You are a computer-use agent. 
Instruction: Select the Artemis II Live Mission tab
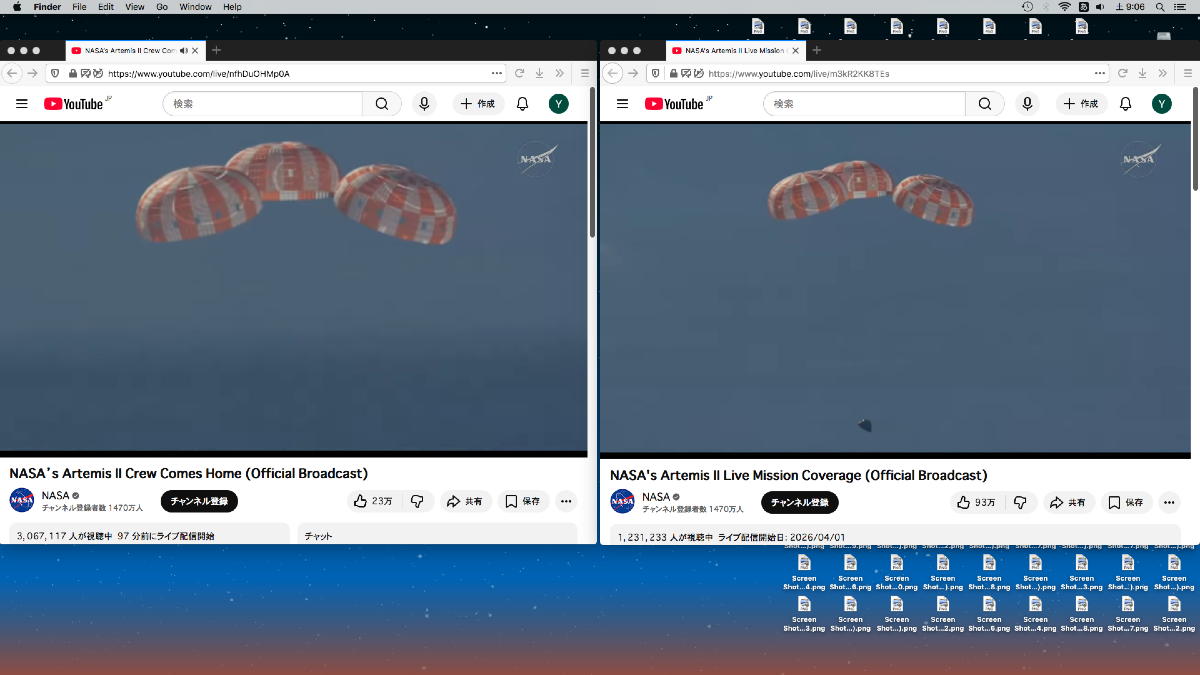click(735, 50)
